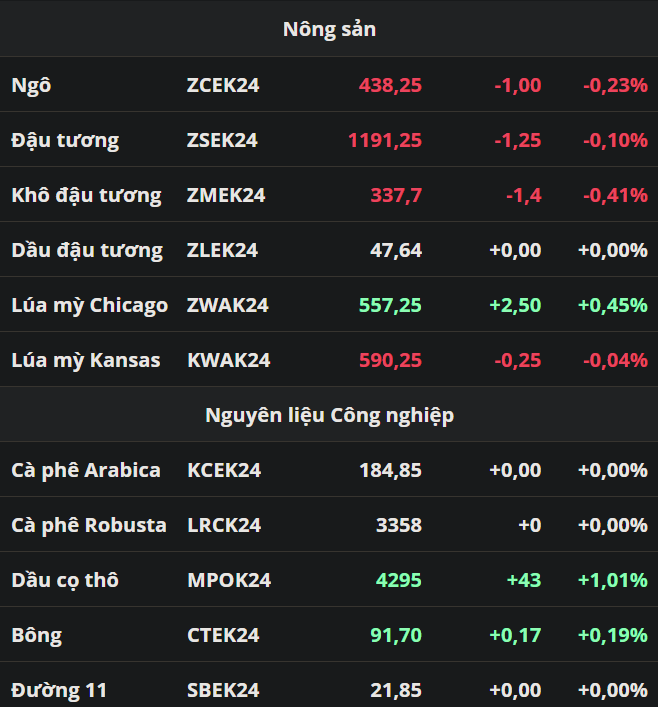
Task: Open the Ngô commodity row
Action: coord(31,85)
